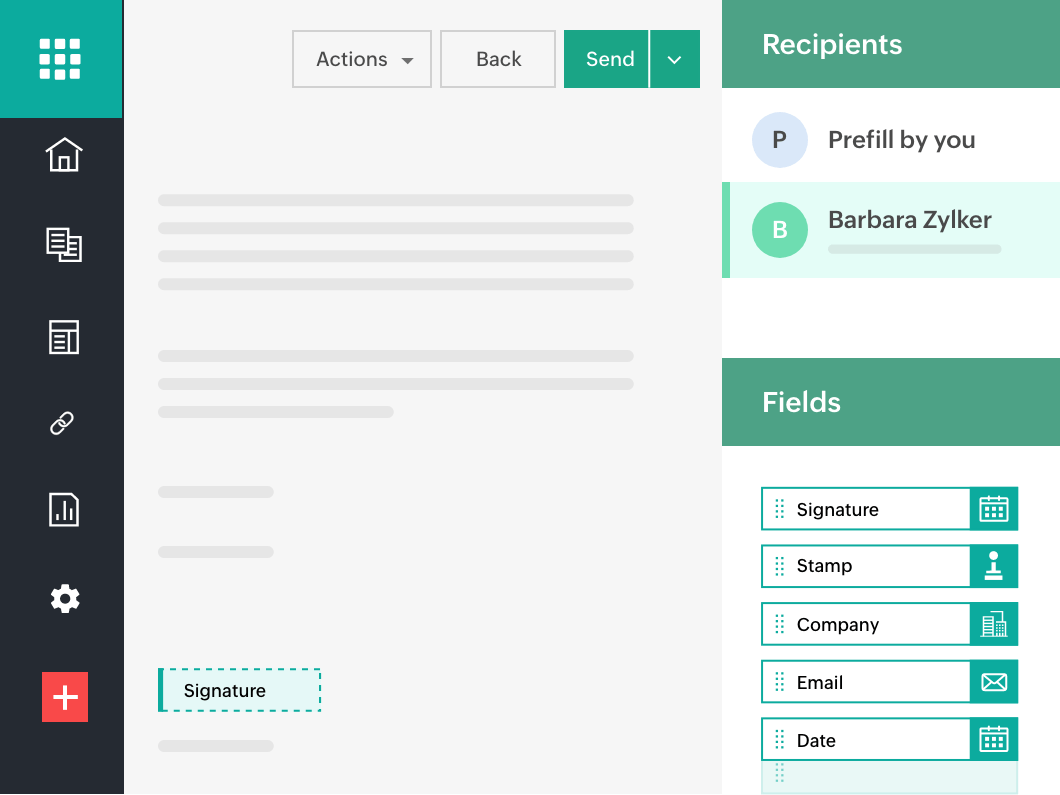This screenshot has width=1060, height=795.
Task: Open the Actions dropdown
Action: pos(362,59)
